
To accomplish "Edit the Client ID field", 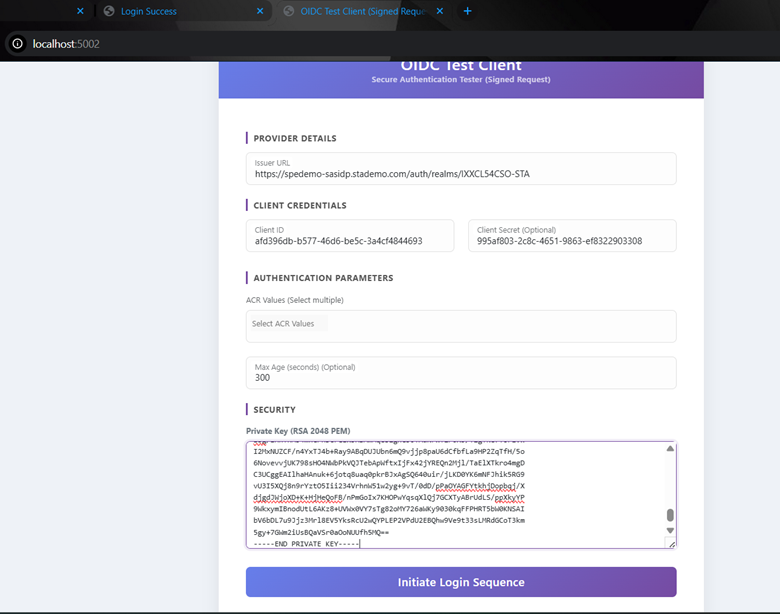I will point(350,236).
